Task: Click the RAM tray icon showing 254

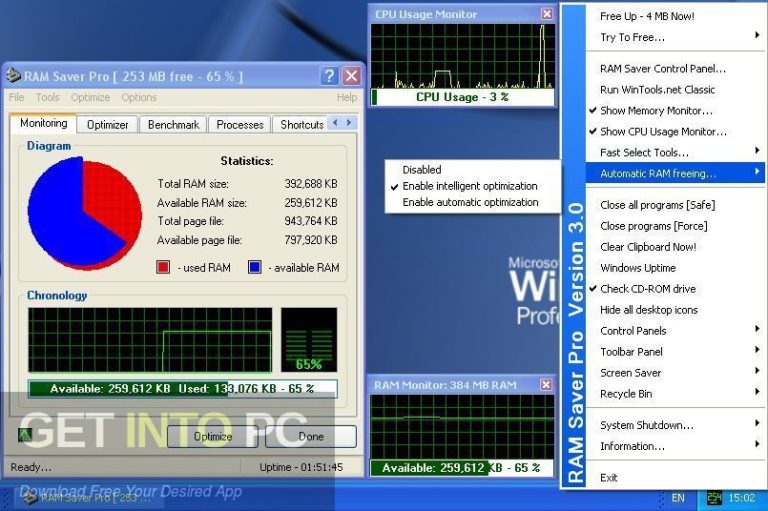Action: (714, 498)
